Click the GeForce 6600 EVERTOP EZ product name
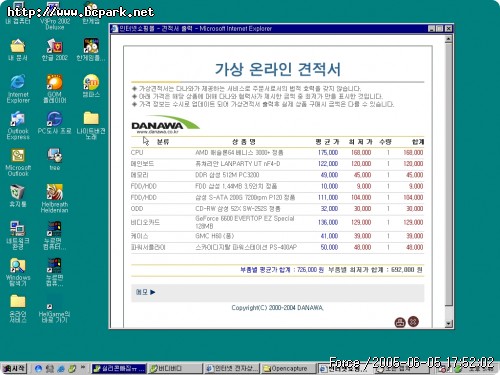 pos(245,222)
